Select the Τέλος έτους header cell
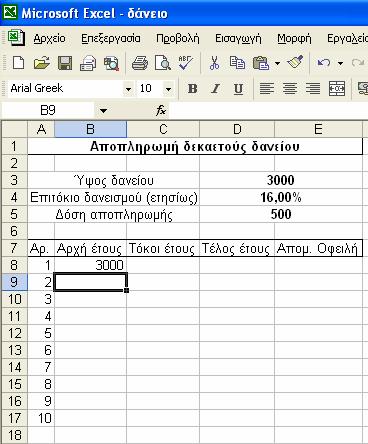This screenshot has height=444, width=368. (237, 248)
